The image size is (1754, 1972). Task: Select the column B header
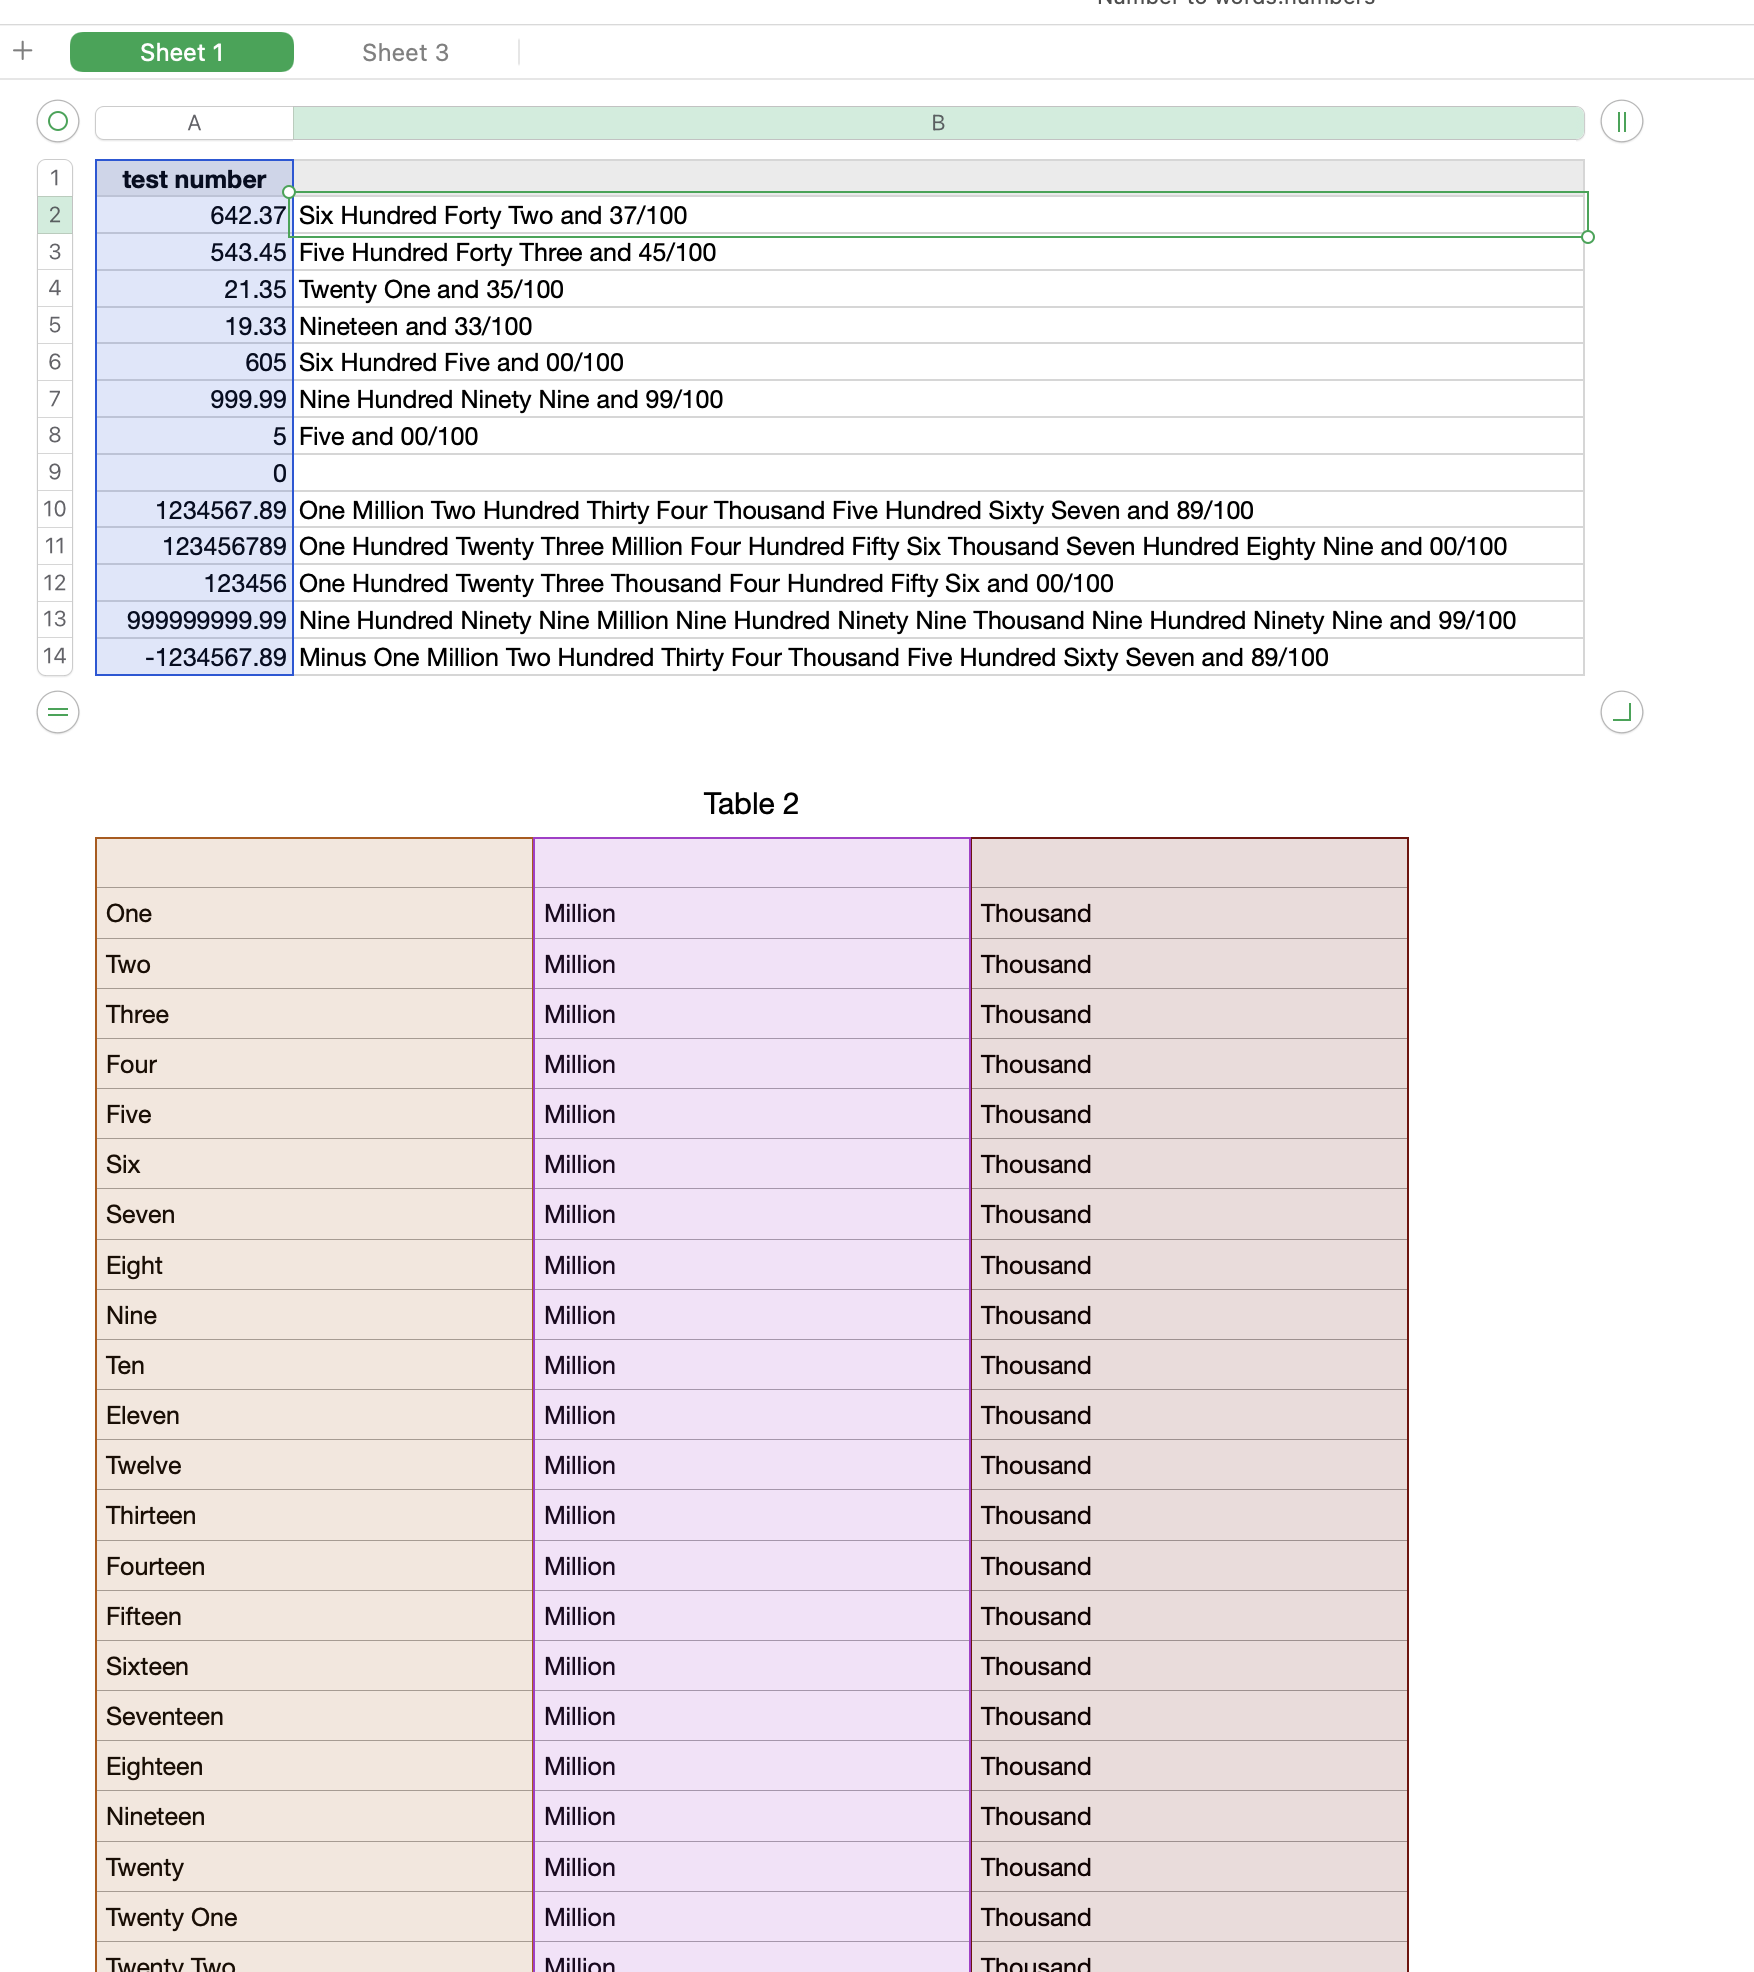click(x=937, y=122)
